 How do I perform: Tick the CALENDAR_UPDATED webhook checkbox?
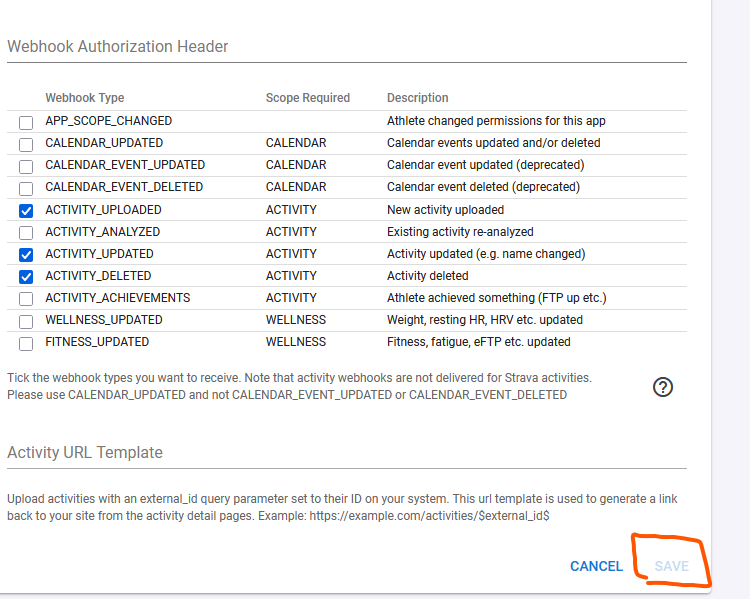(x=26, y=144)
